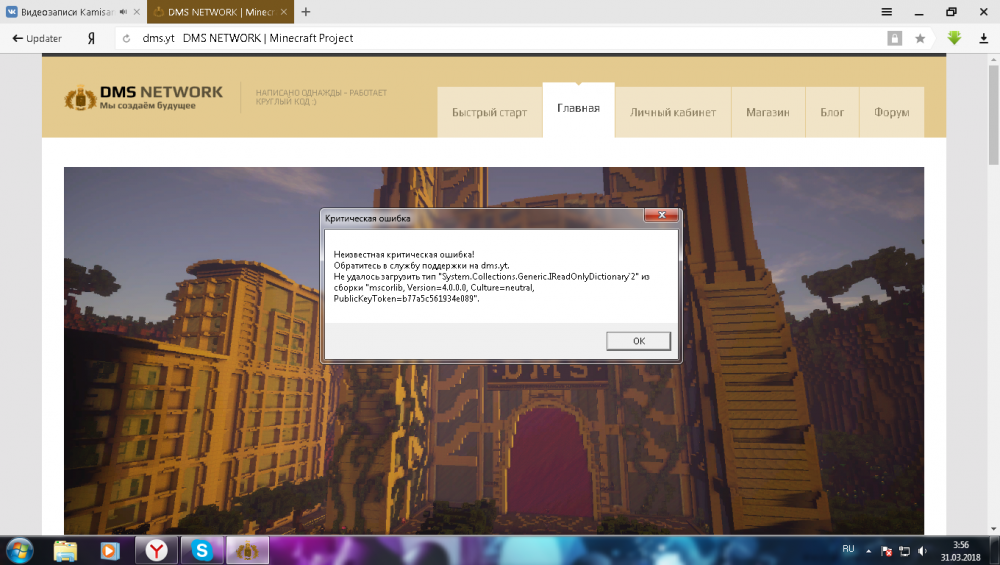This screenshot has height=565, width=1000.
Task: Open the Windows Start menu
Action: point(20,550)
